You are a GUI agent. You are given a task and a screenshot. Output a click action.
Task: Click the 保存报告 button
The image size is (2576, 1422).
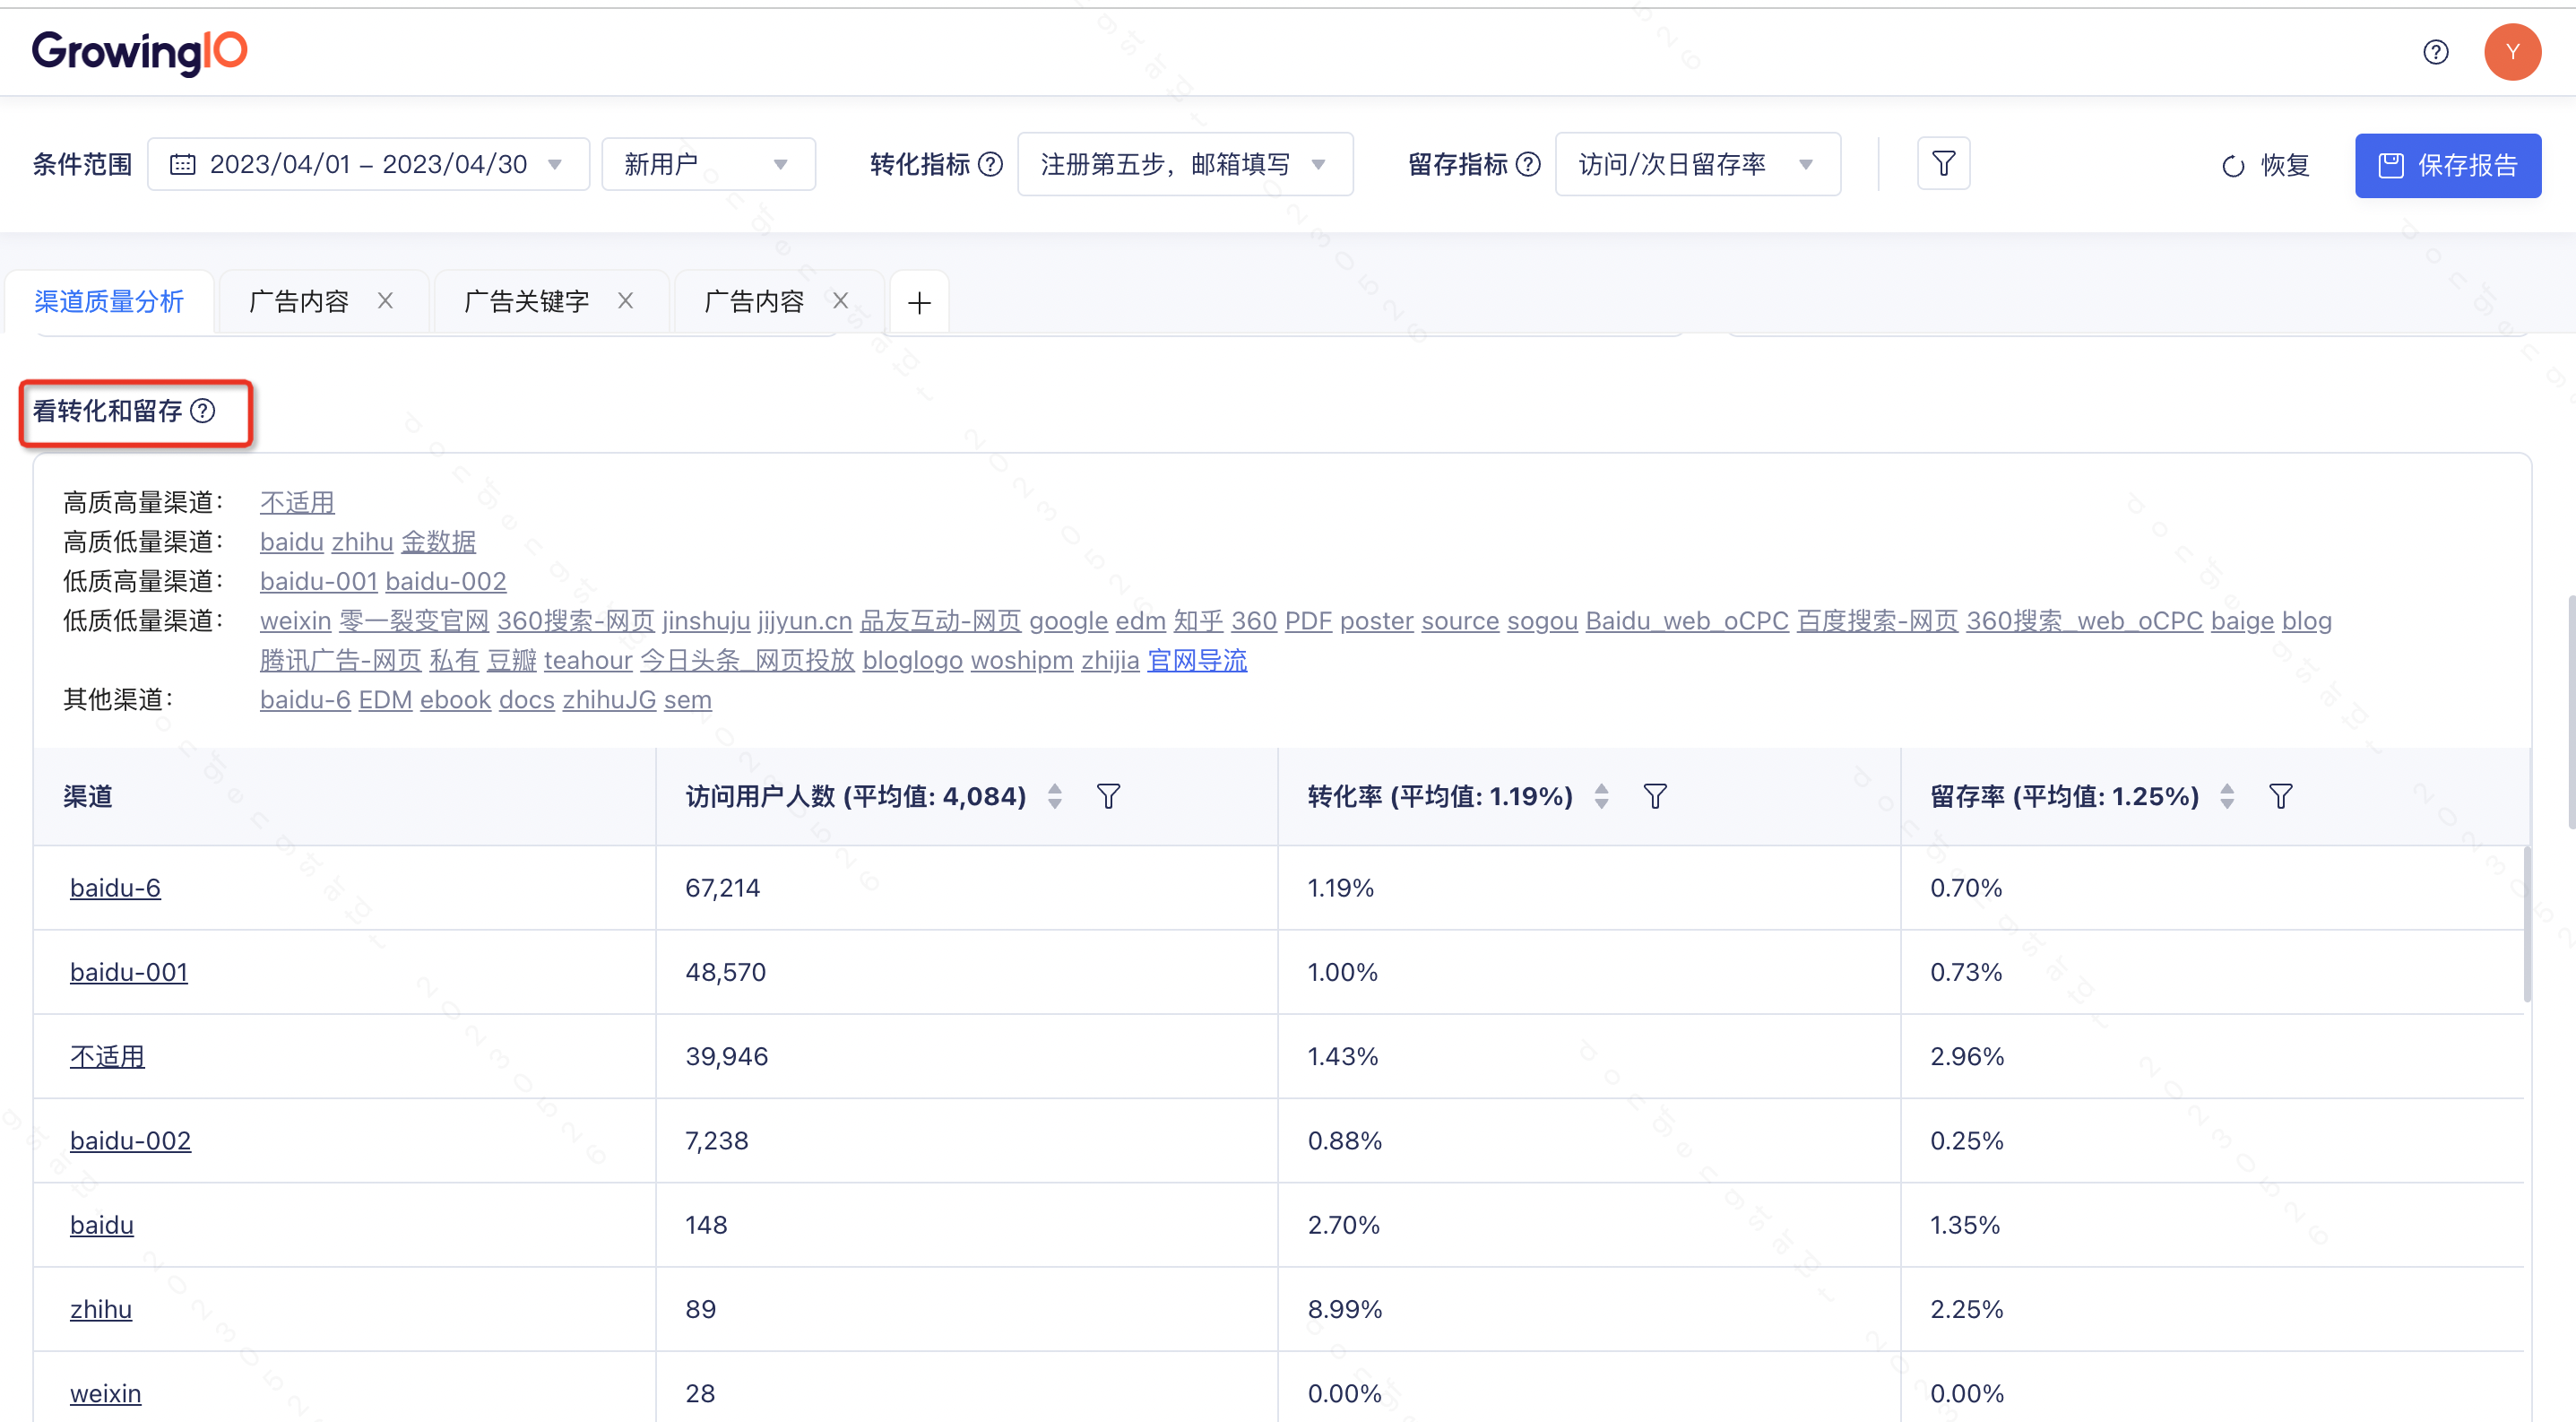(2447, 165)
